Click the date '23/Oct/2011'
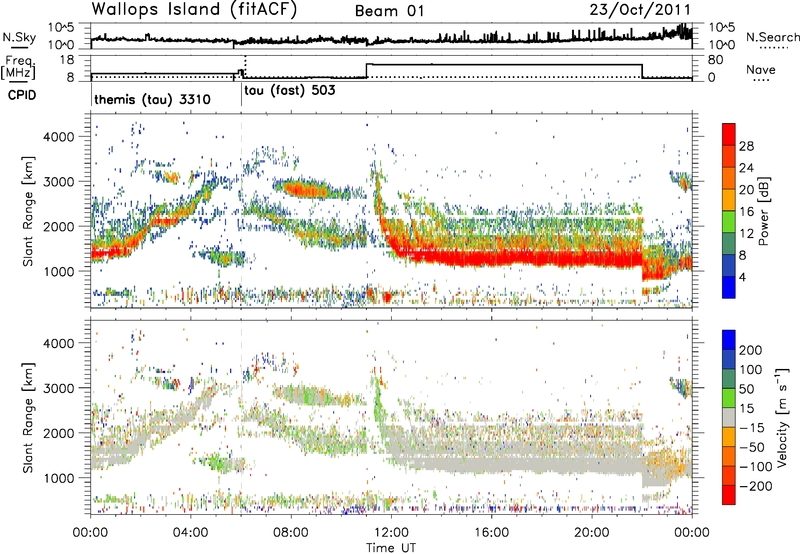 click(x=640, y=10)
